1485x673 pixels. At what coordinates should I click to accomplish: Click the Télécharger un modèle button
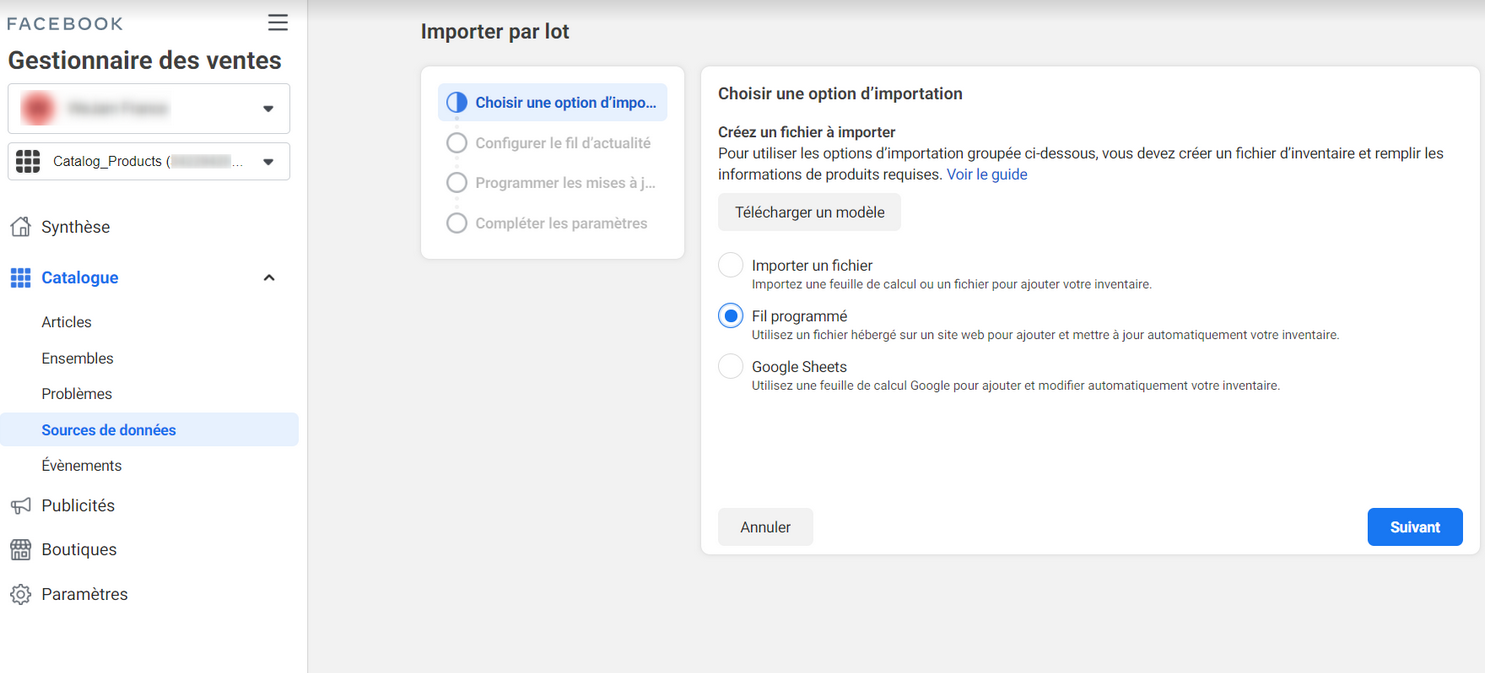(x=809, y=212)
